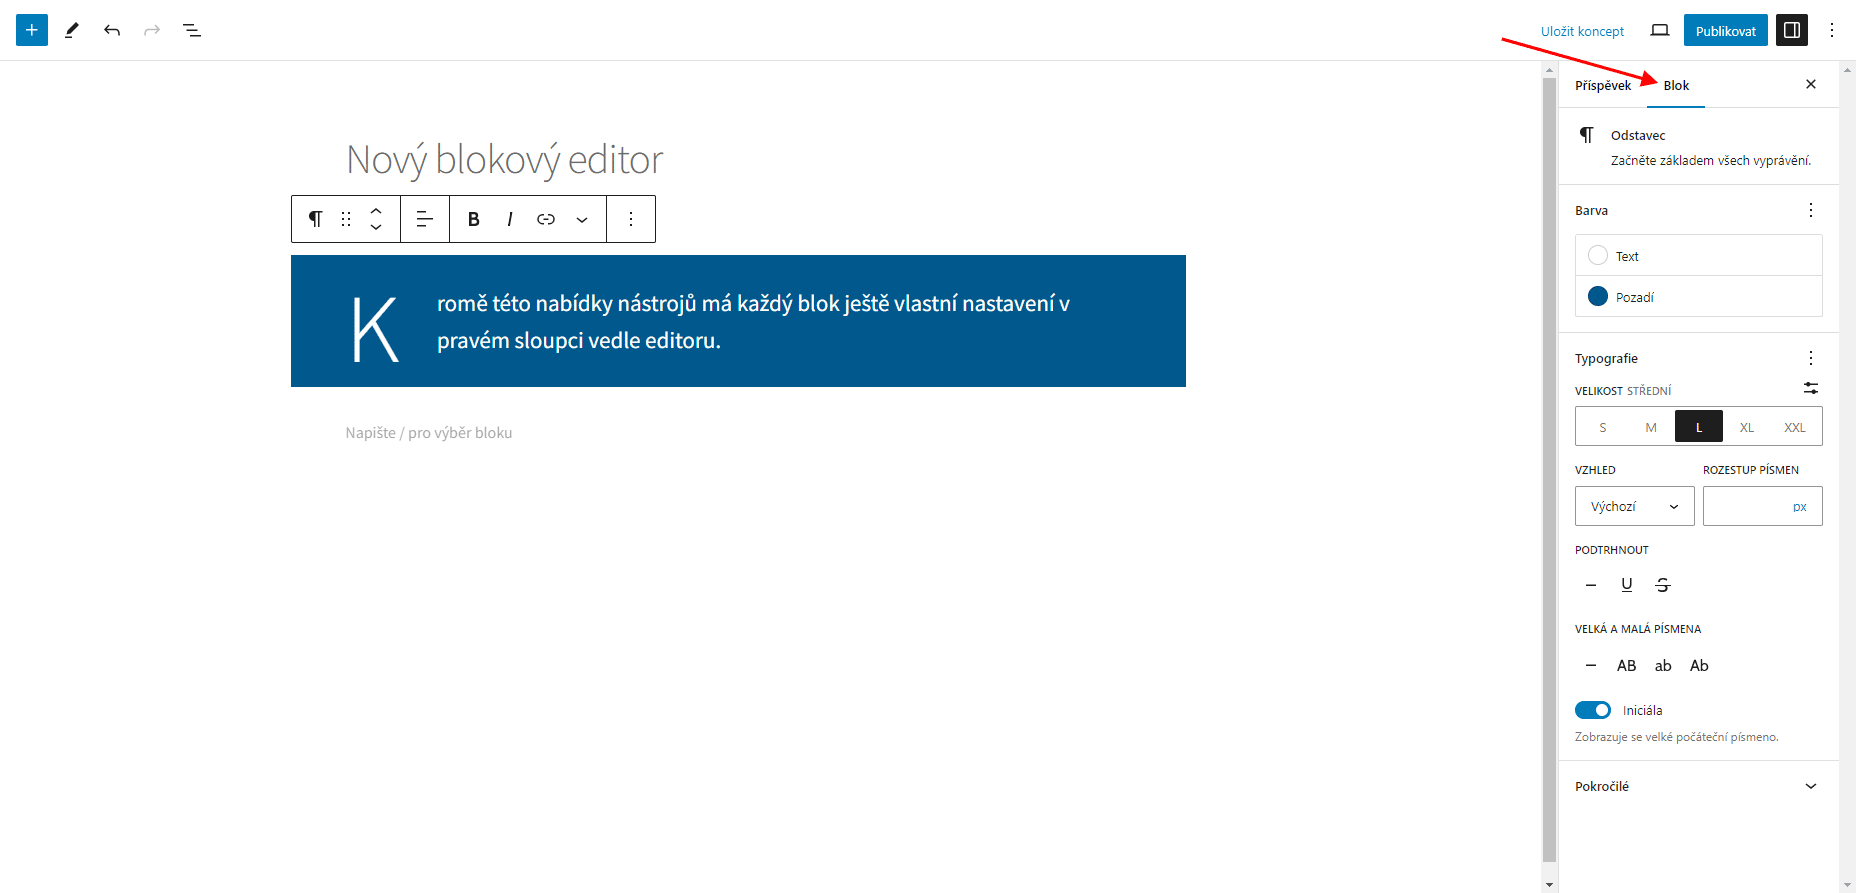The width and height of the screenshot is (1856, 893).
Task: Set a custom font size via sliders icon
Action: 1811,388
